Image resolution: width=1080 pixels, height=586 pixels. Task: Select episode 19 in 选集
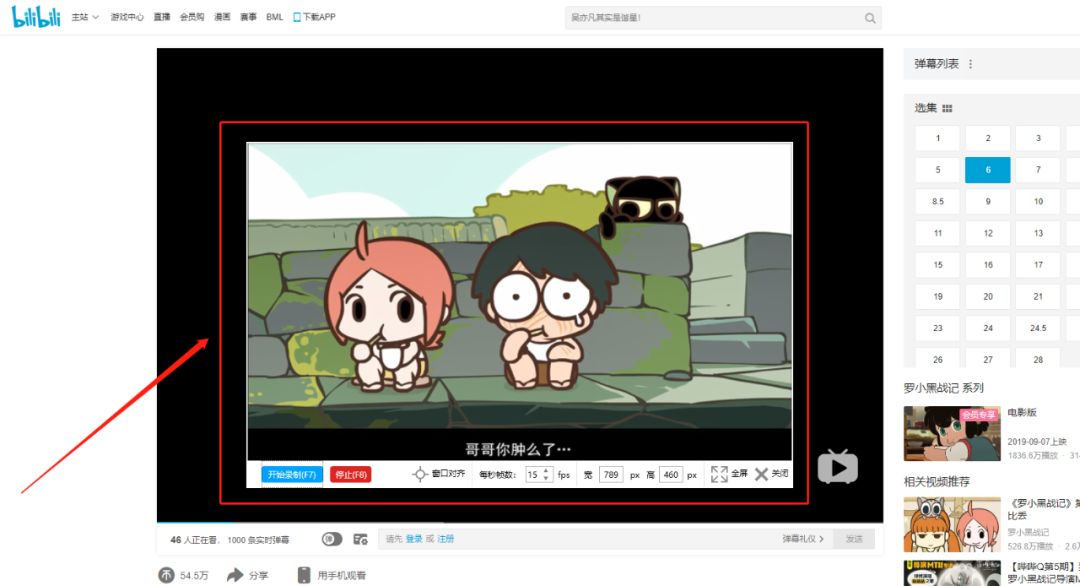[x=937, y=297]
